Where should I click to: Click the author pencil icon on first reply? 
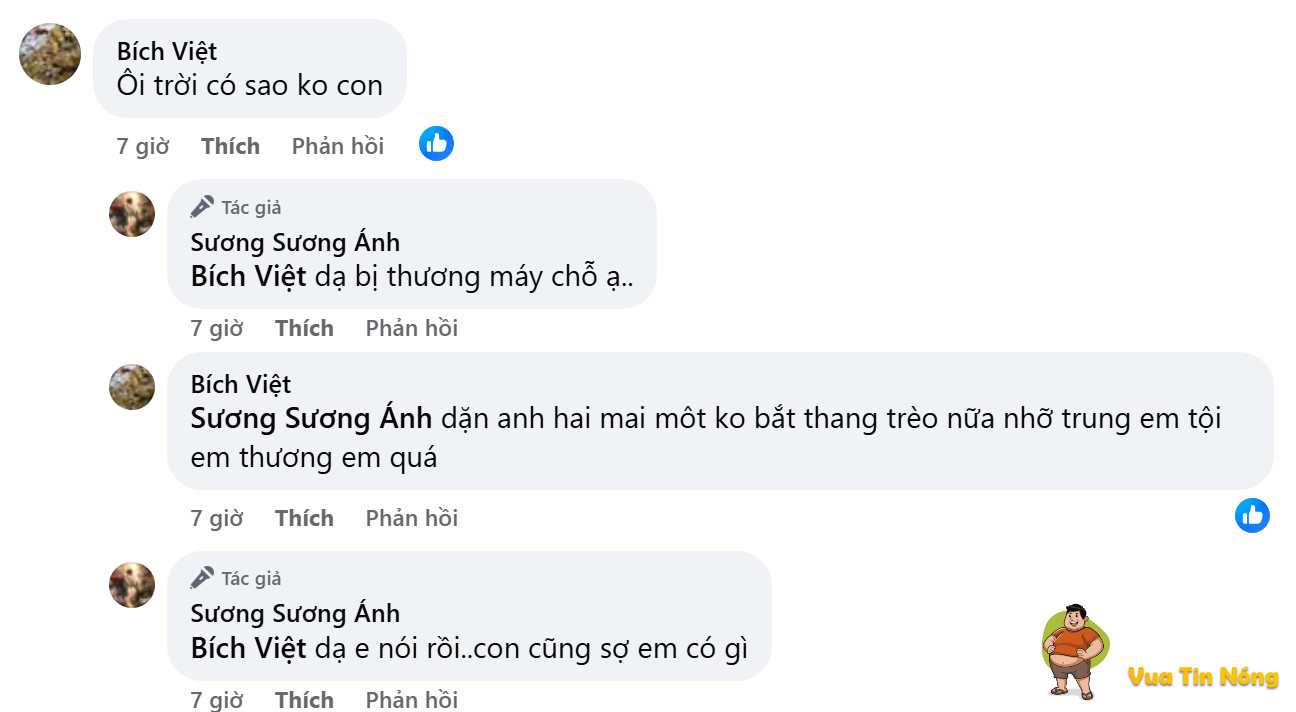point(202,207)
